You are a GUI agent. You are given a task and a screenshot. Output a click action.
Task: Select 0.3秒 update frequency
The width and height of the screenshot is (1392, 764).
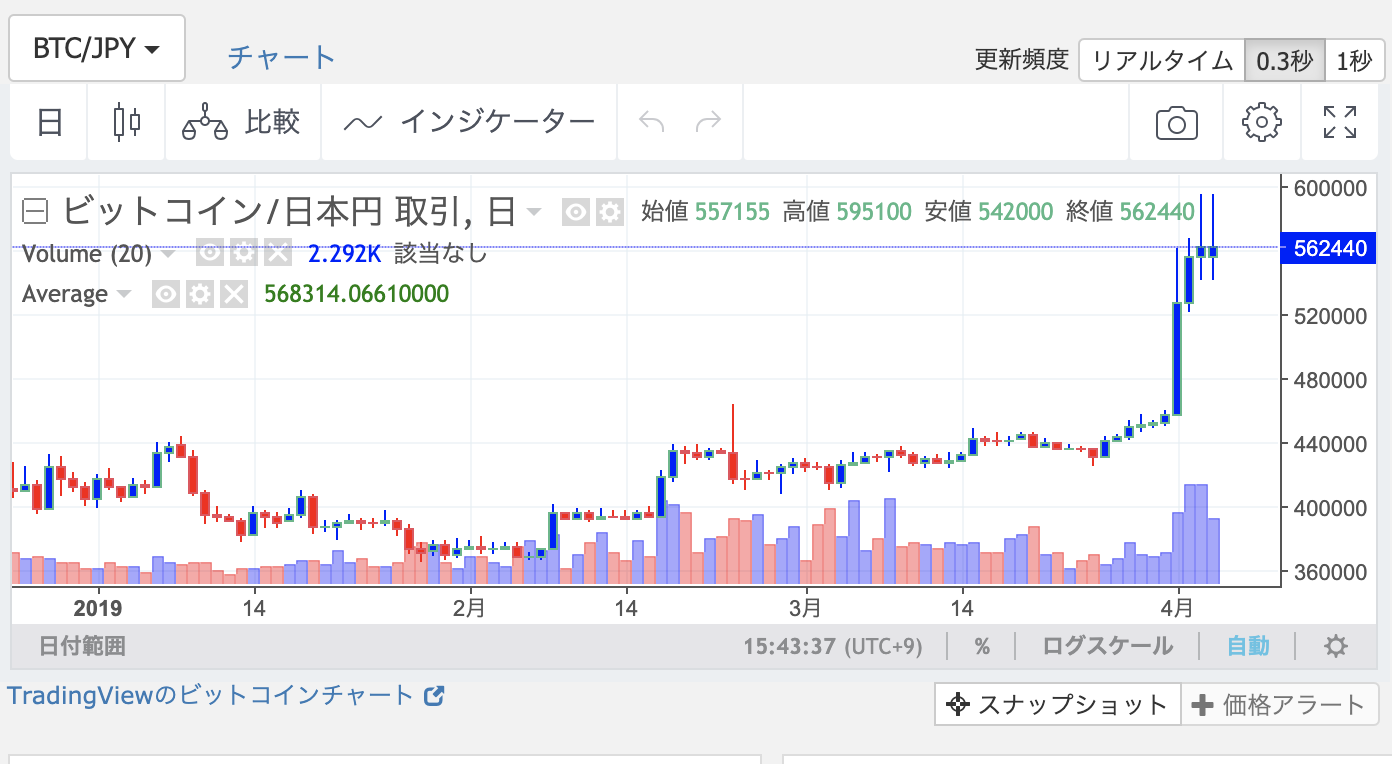tap(1285, 61)
